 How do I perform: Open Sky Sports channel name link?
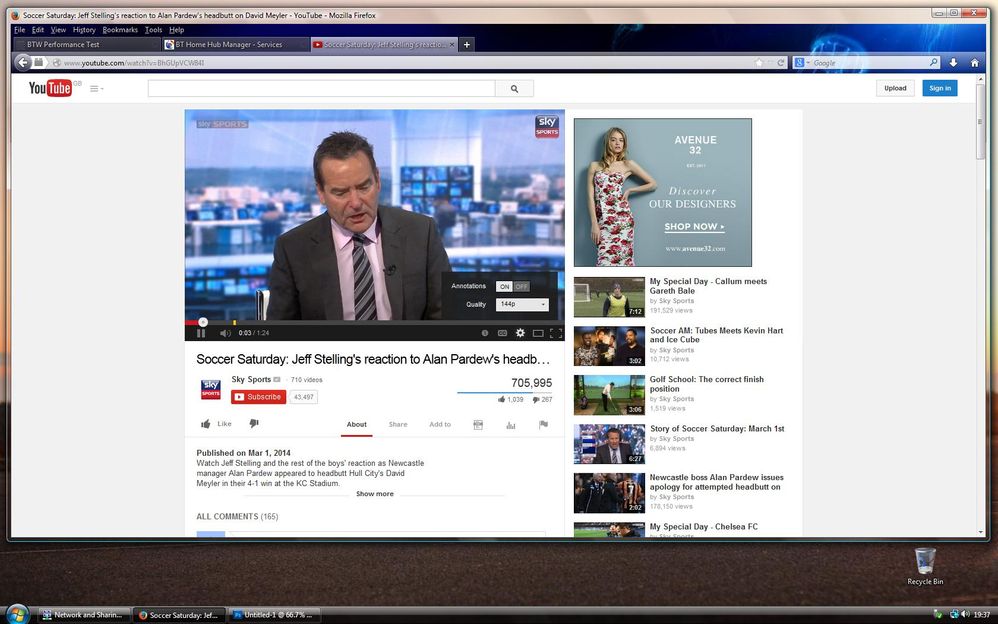coord(251,379)
